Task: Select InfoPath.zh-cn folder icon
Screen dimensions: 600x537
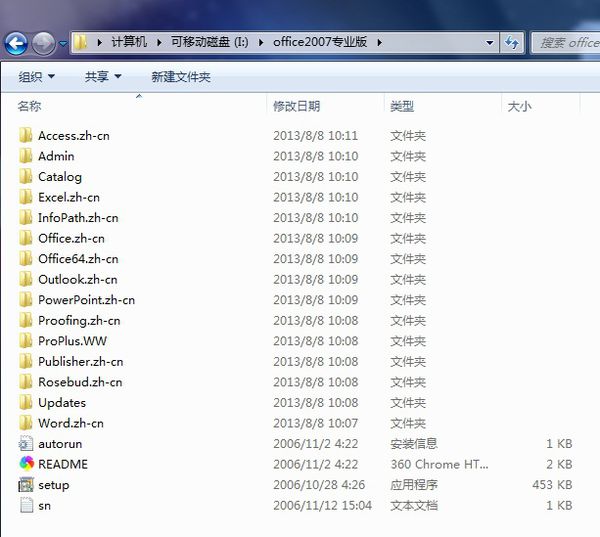Action: tap(26, 217)
